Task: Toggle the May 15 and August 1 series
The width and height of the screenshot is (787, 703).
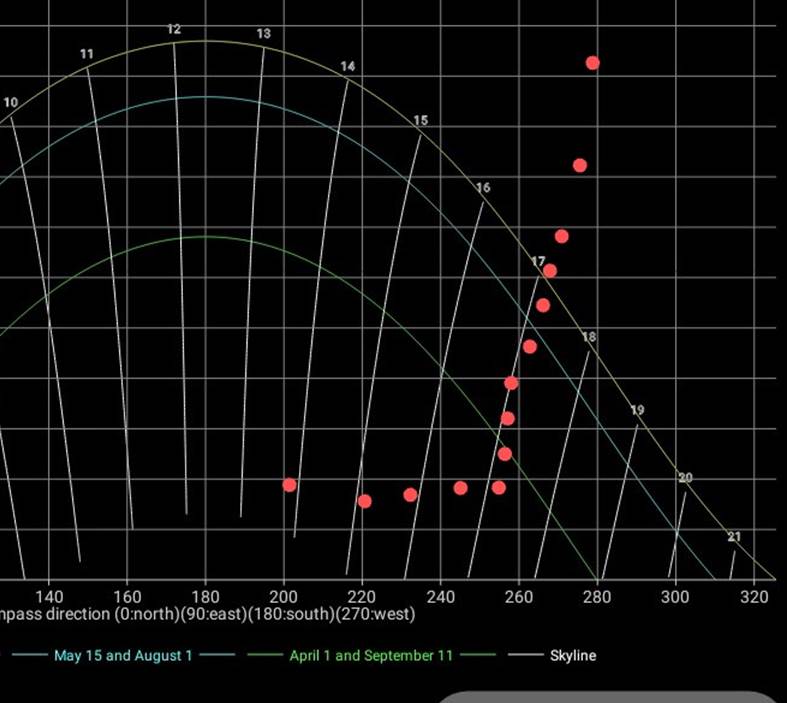Action: (x=122, y=656)
